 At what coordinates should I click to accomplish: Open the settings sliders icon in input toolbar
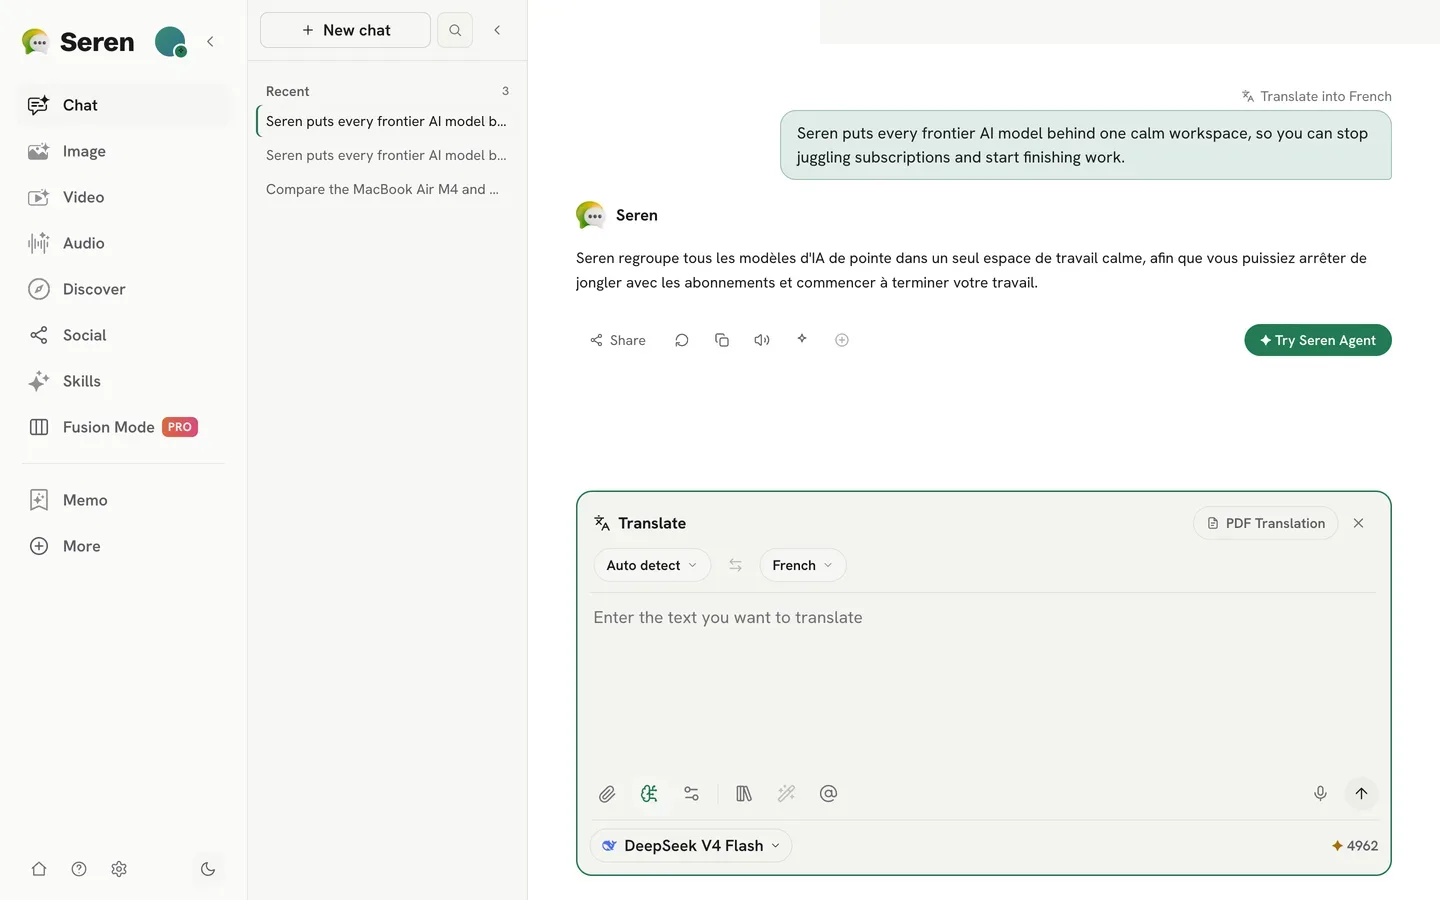(x=691, y=794)
